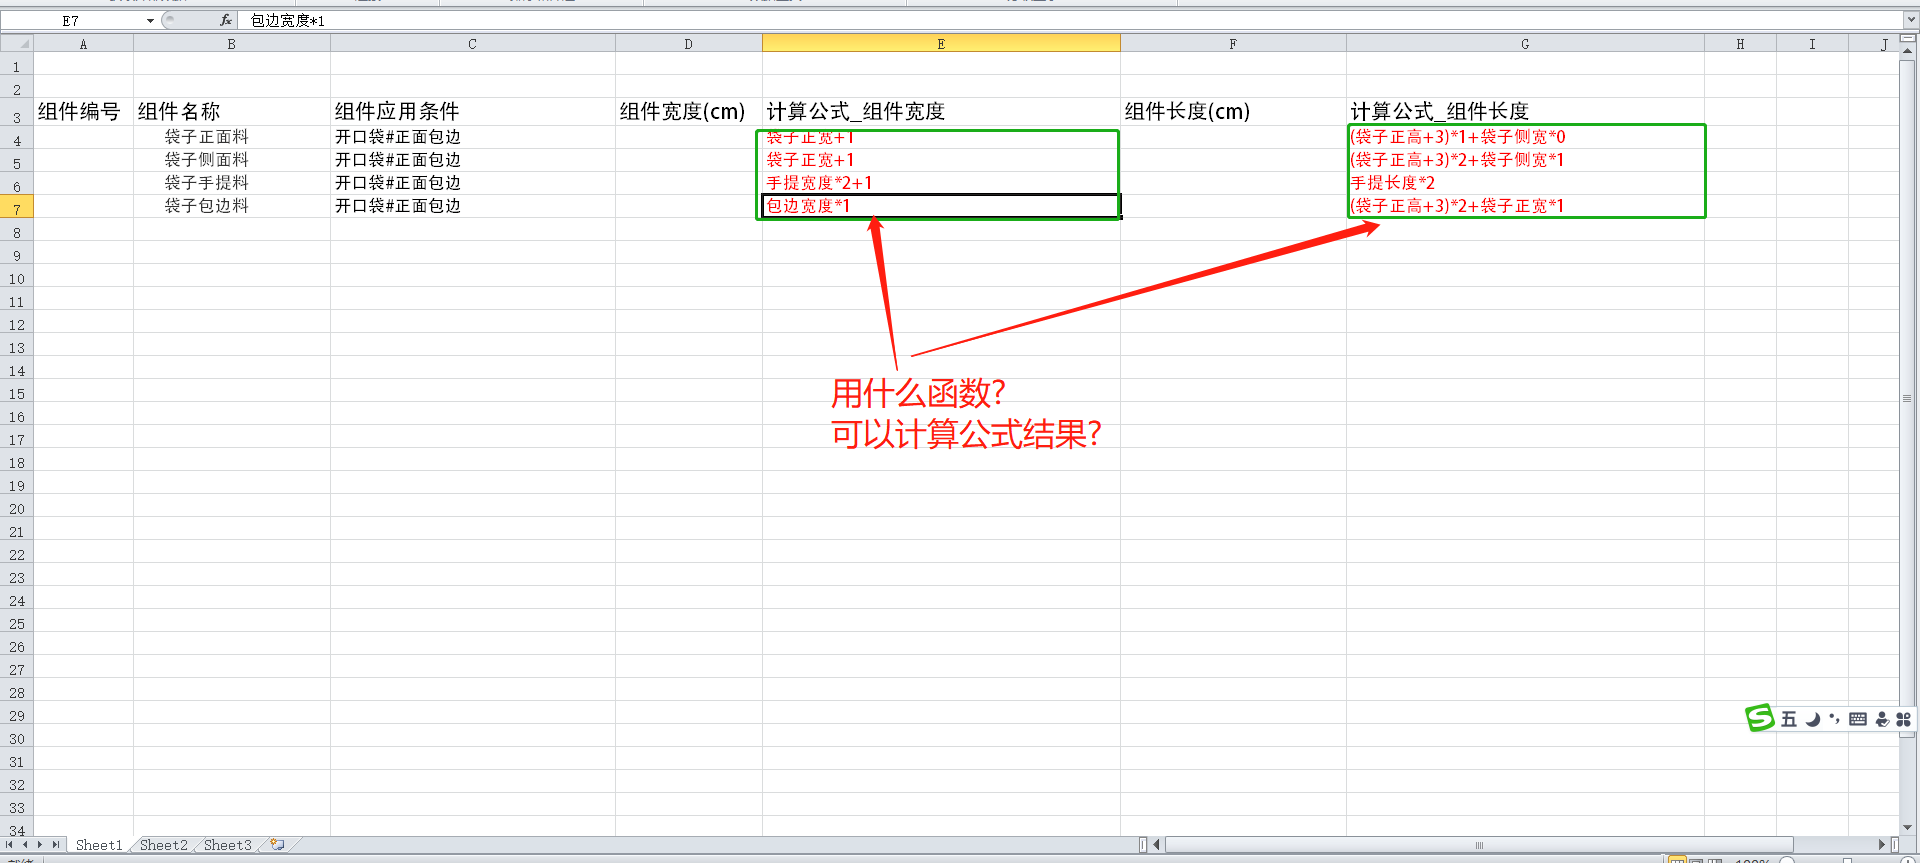The width and height of the screenshot is (1920, 863).
Task: Select cell 袋子正面料
Action: click(231, 137)
